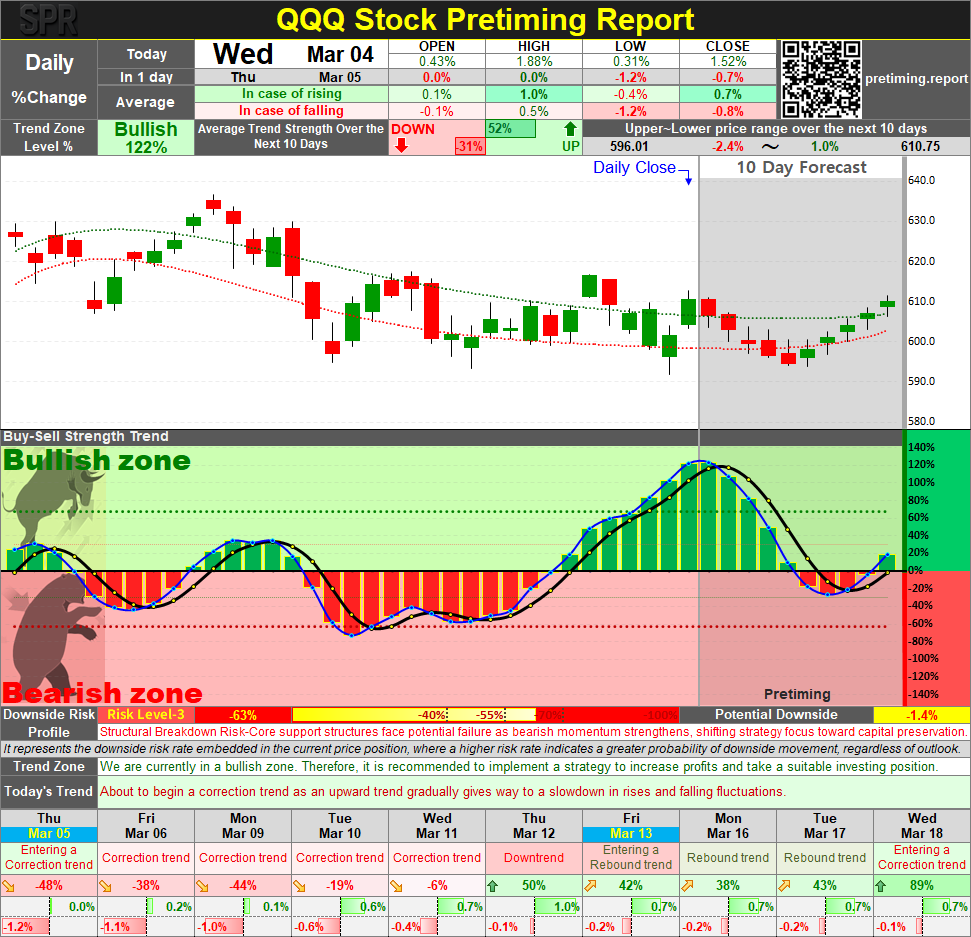Click the lower price range value 596.01

629,147
